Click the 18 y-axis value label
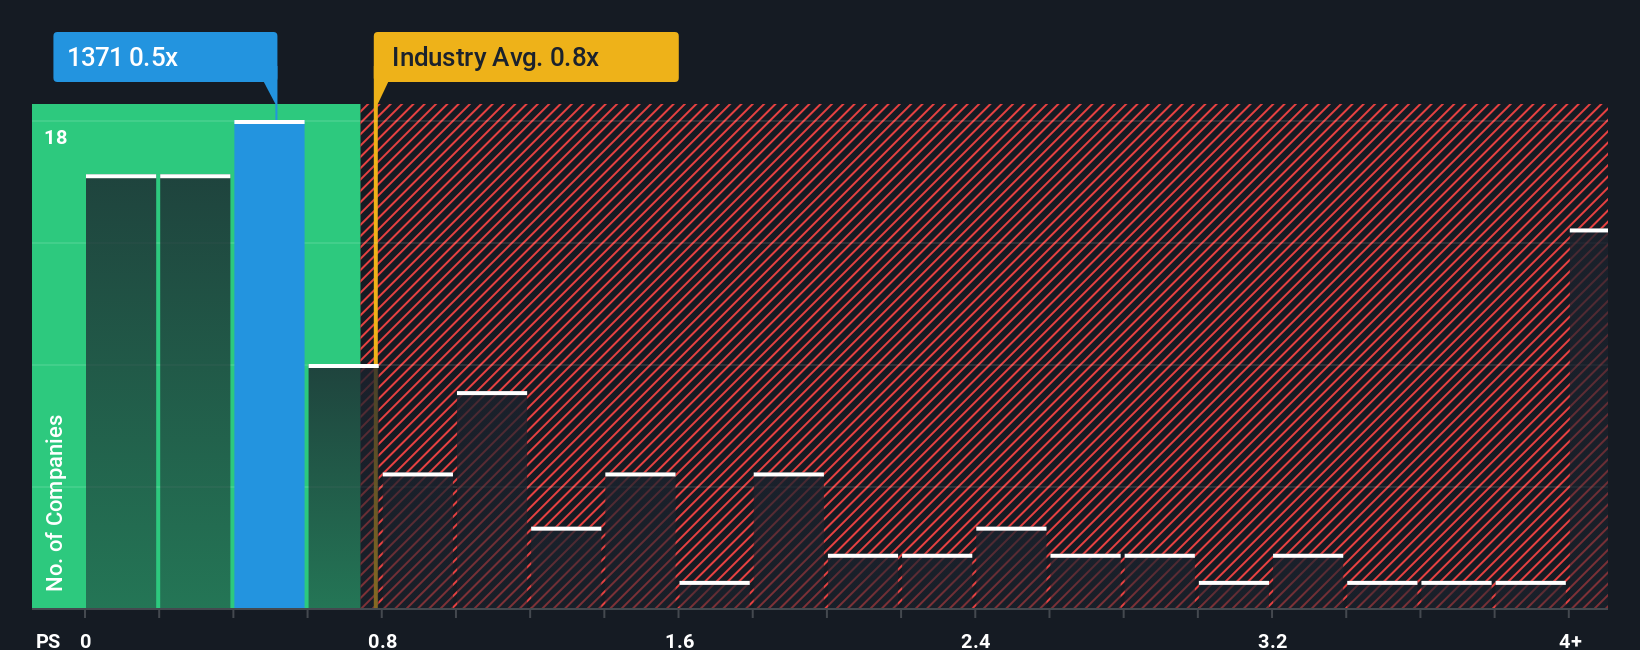This screenshot has height=650, width=1640. (56, 137)
